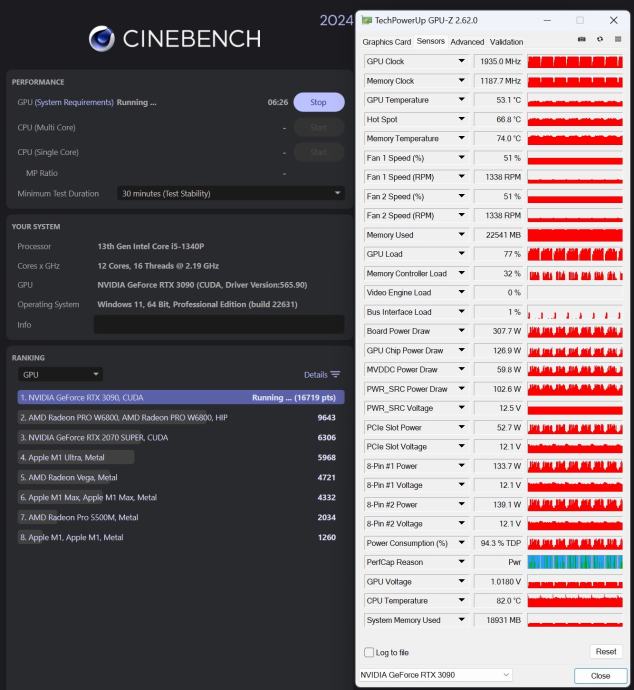634x690 pixels.
Task: Stop the running GPU benchmark
Action: click(x=318, y=102)
